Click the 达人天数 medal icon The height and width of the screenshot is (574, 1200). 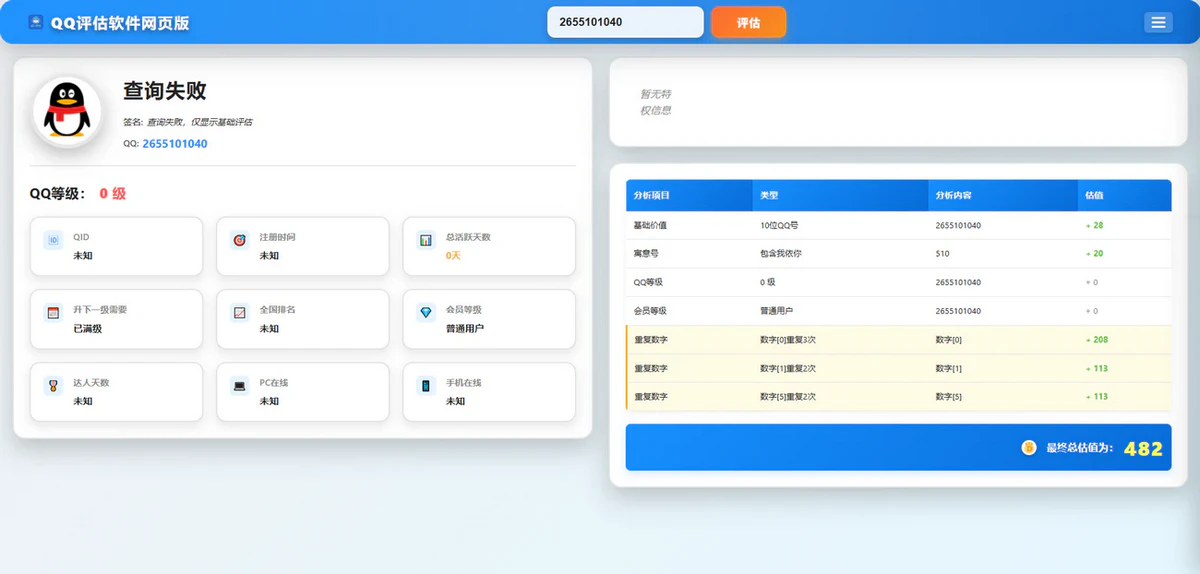[53, 386]
